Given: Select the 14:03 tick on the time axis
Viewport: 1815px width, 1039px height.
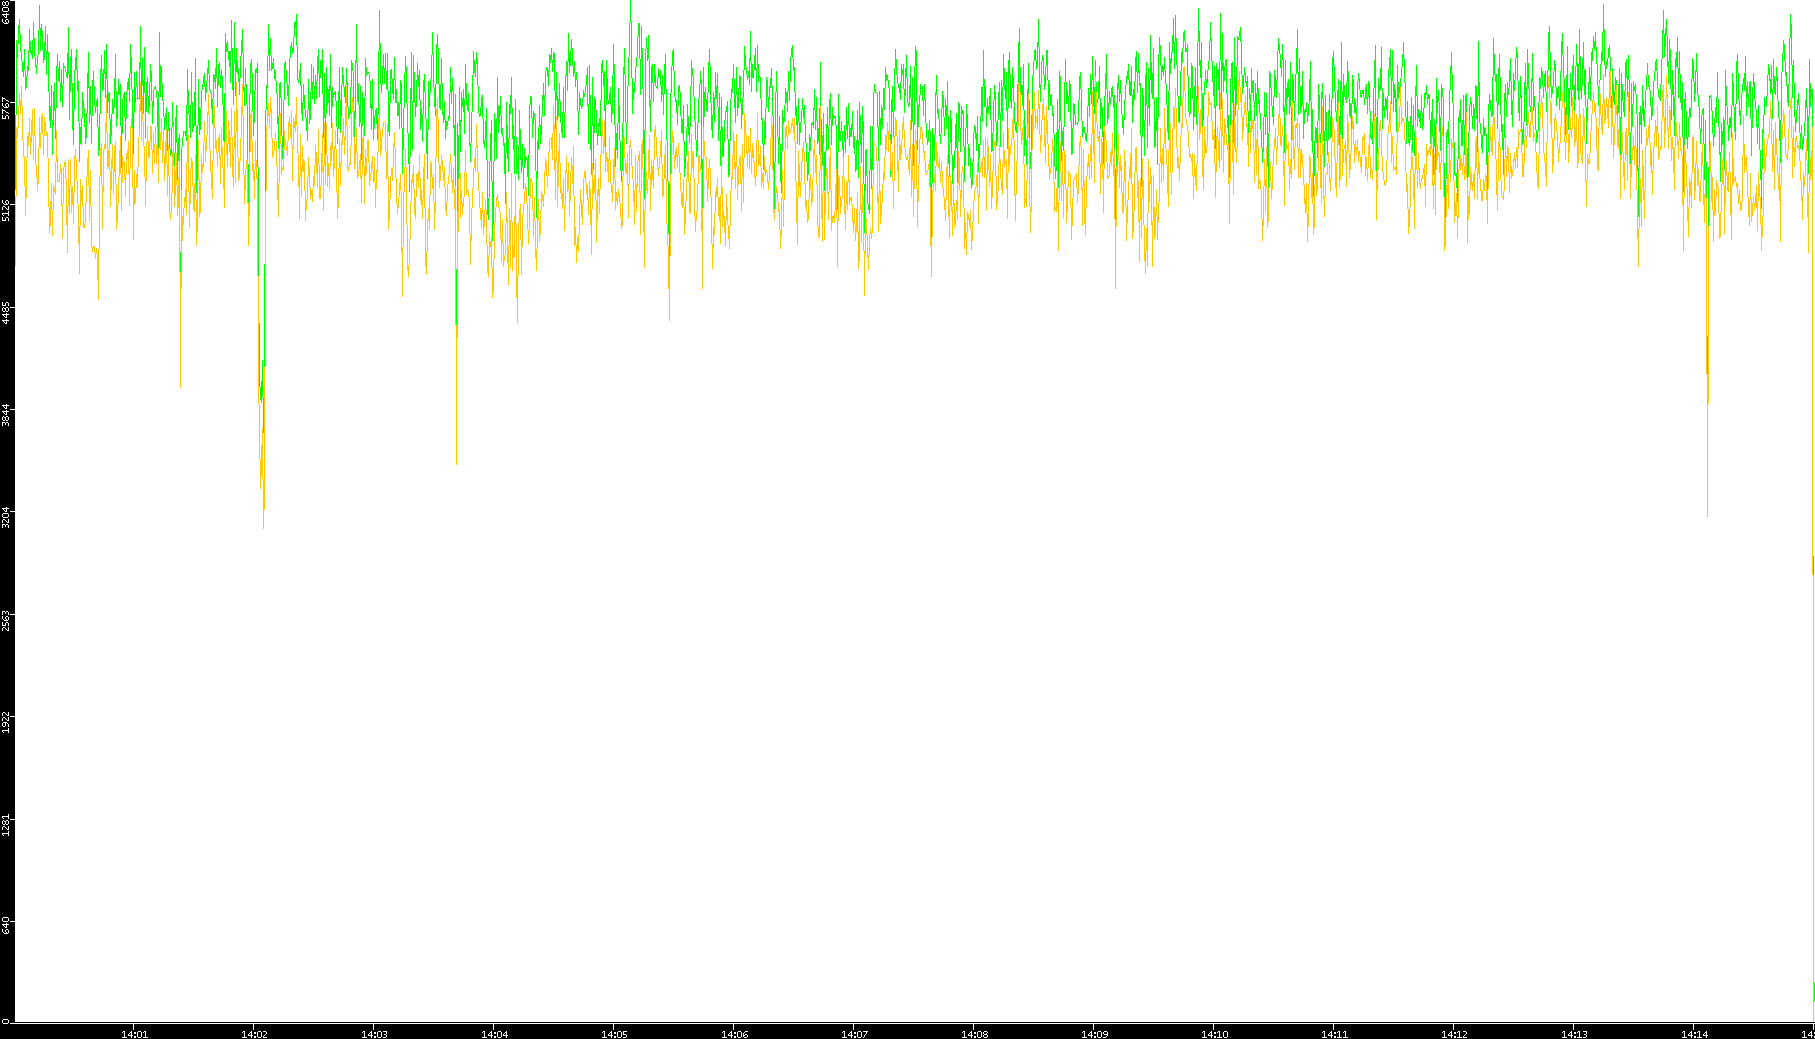Looking at the screenshot, I should pos(374,1034).
